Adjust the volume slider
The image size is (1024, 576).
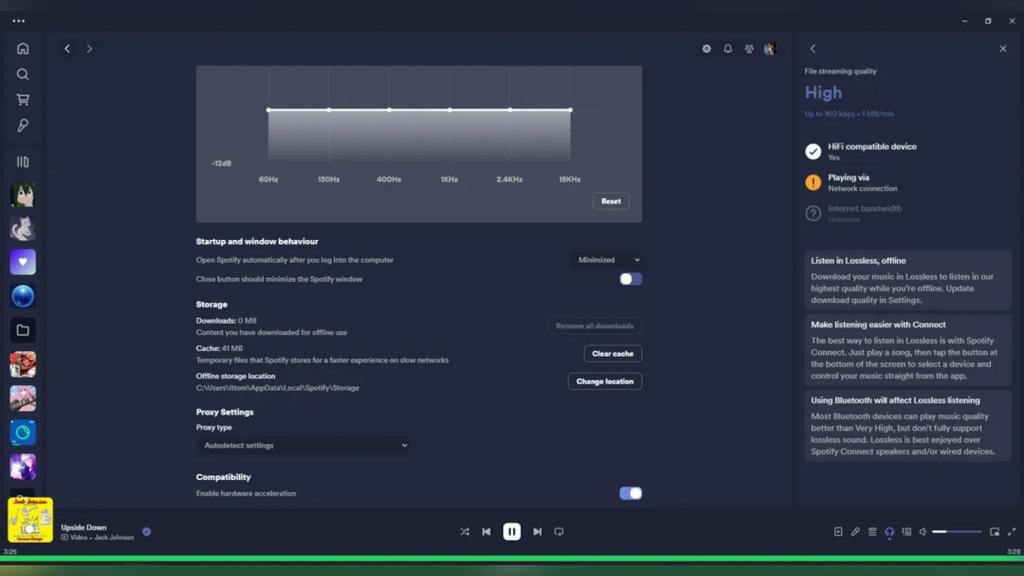coord(957,532)
